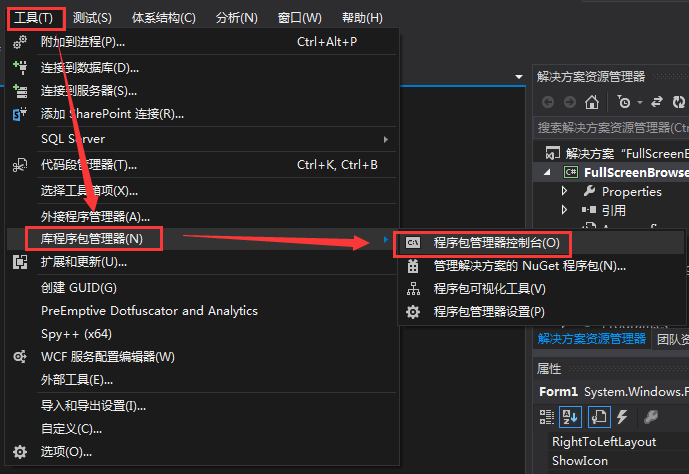Viewport: 689px width, 474px height.
Task: Click the C# project icon of FullScreenBrowser
Action: (x=571, y=172)
